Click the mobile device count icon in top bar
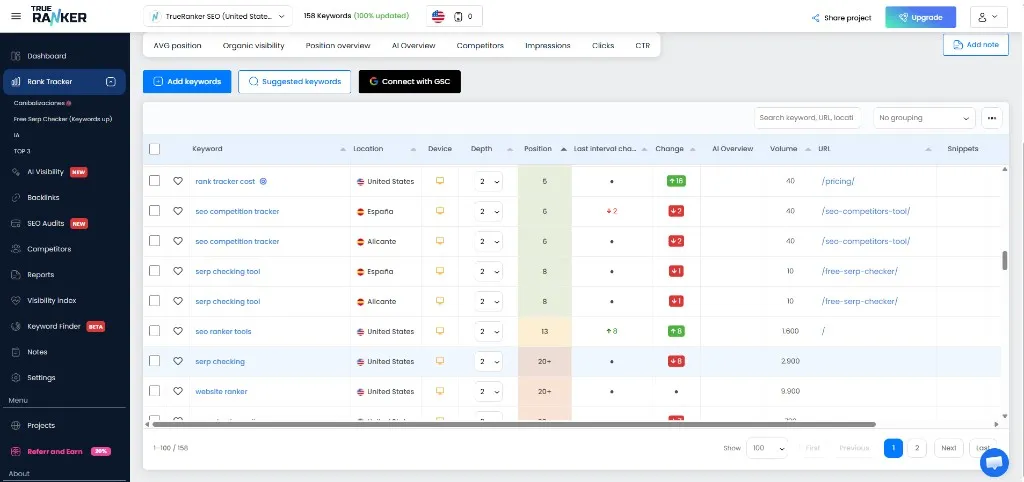Image resolution: width=1024 pixels, height=482 pixels. coord(458,17)
